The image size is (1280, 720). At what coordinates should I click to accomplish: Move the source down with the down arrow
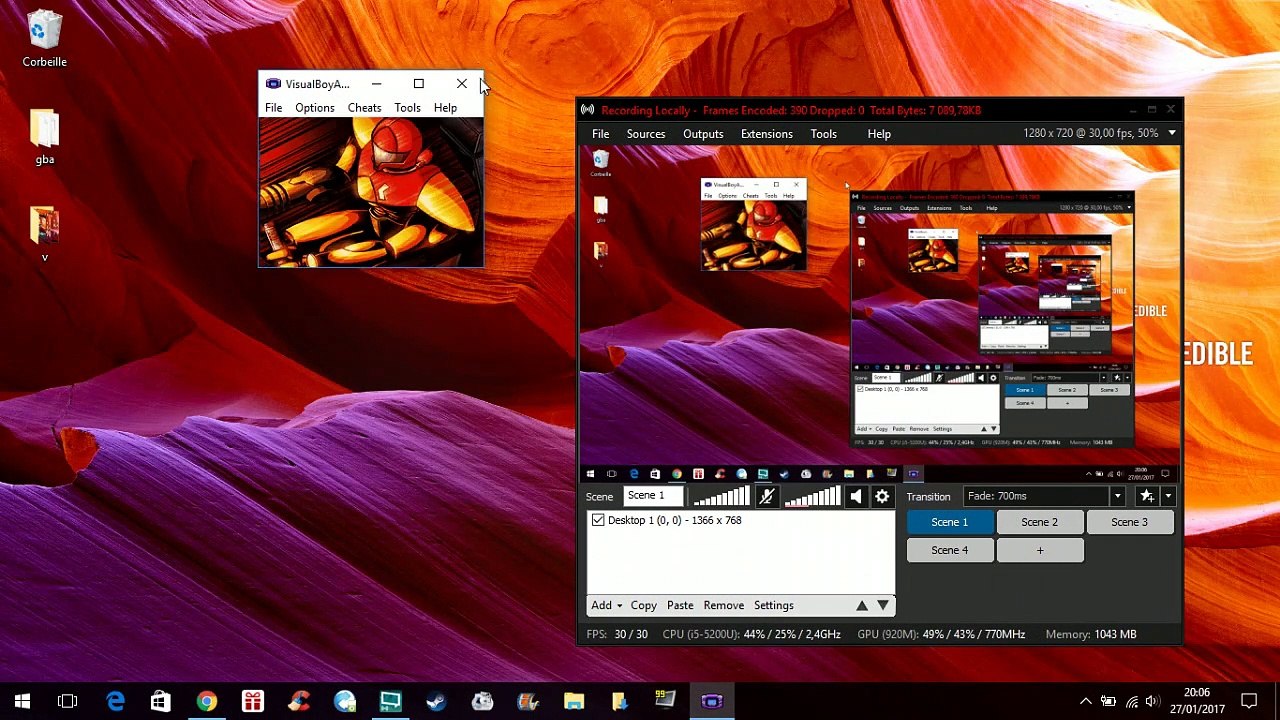point(883,605)
